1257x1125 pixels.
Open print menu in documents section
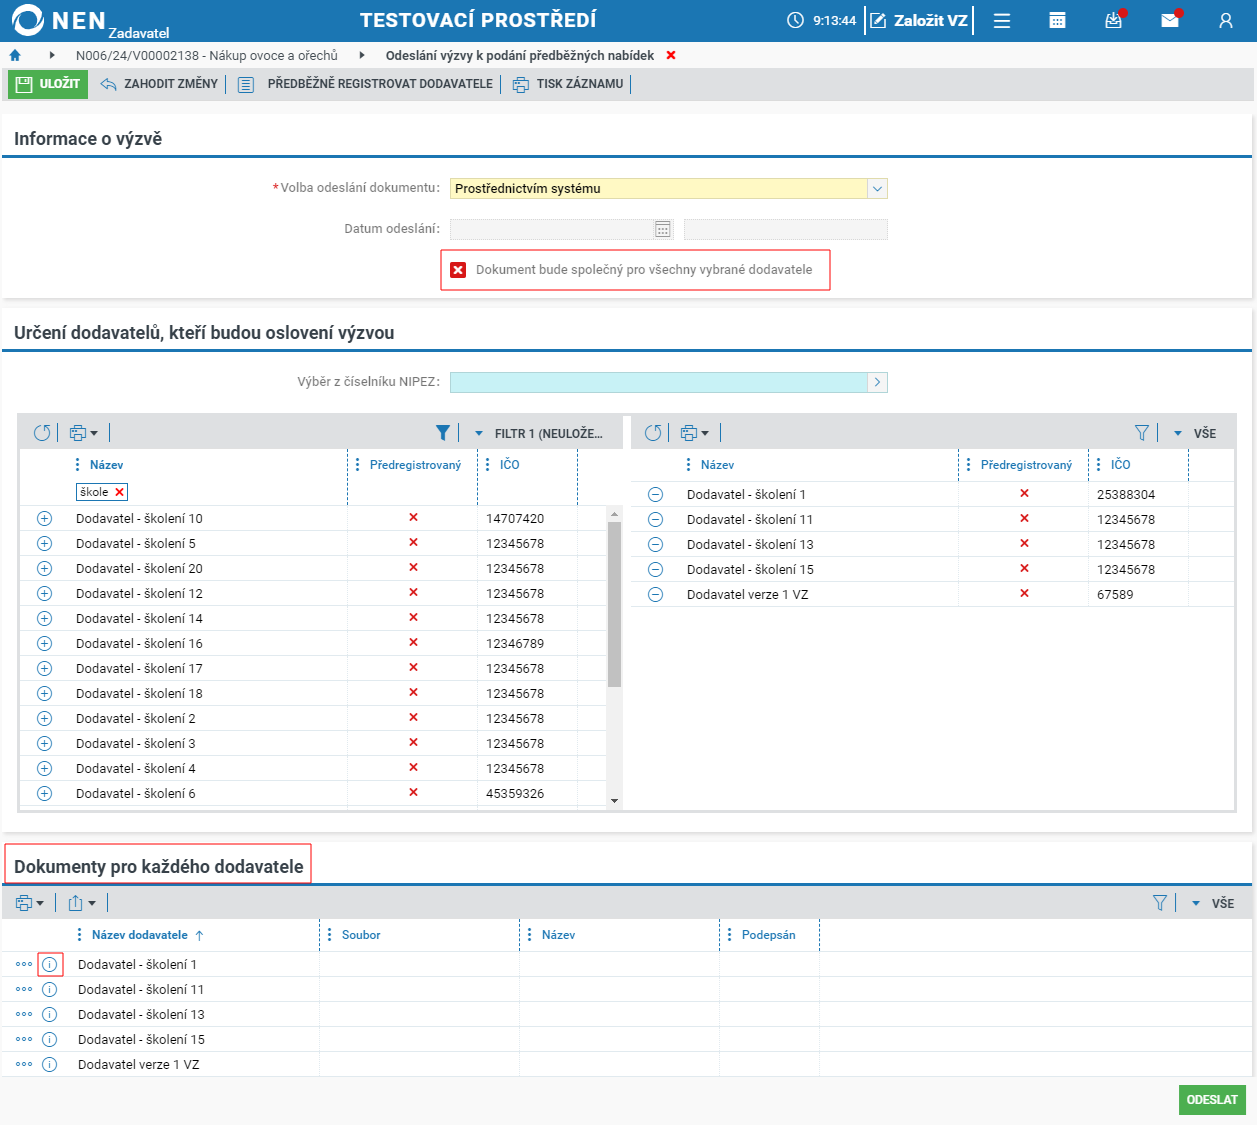[30, 903]
